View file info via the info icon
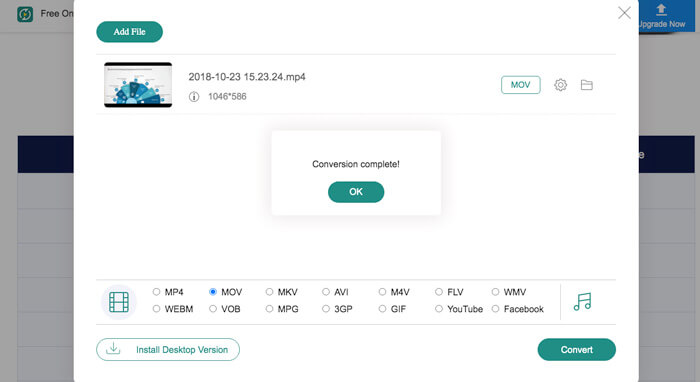Image resolution: width=700 pixels, height=382 pixels. click(194, 96)
